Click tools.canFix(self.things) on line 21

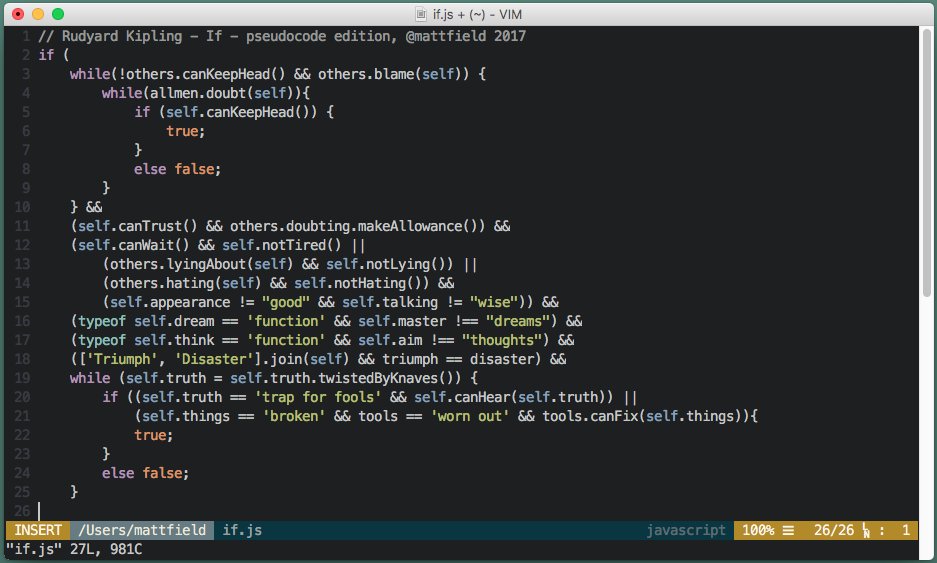642,416
